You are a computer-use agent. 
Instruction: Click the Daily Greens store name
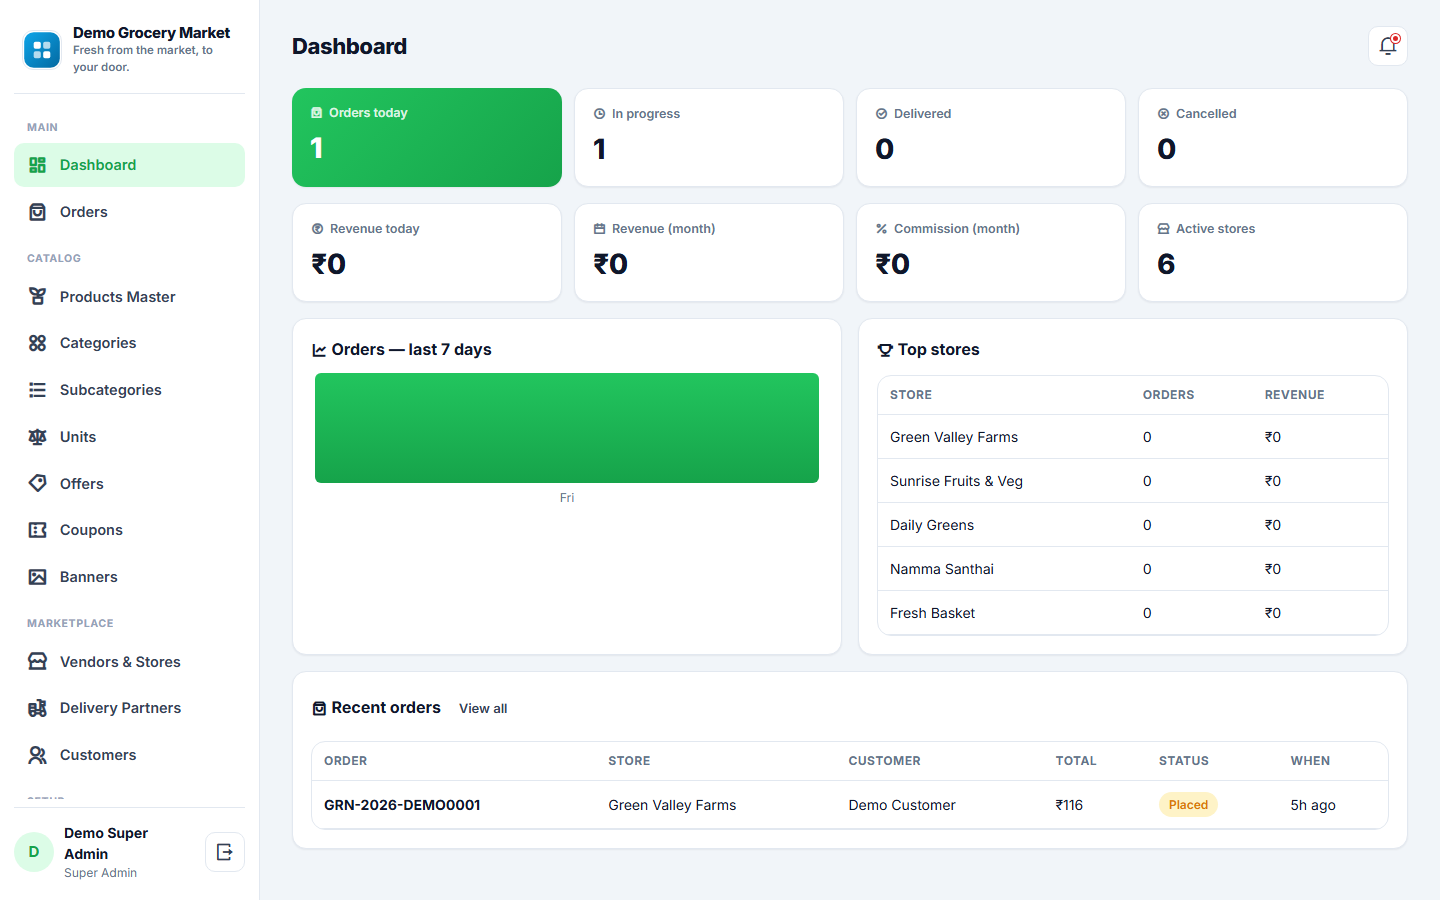coord(932,525)
